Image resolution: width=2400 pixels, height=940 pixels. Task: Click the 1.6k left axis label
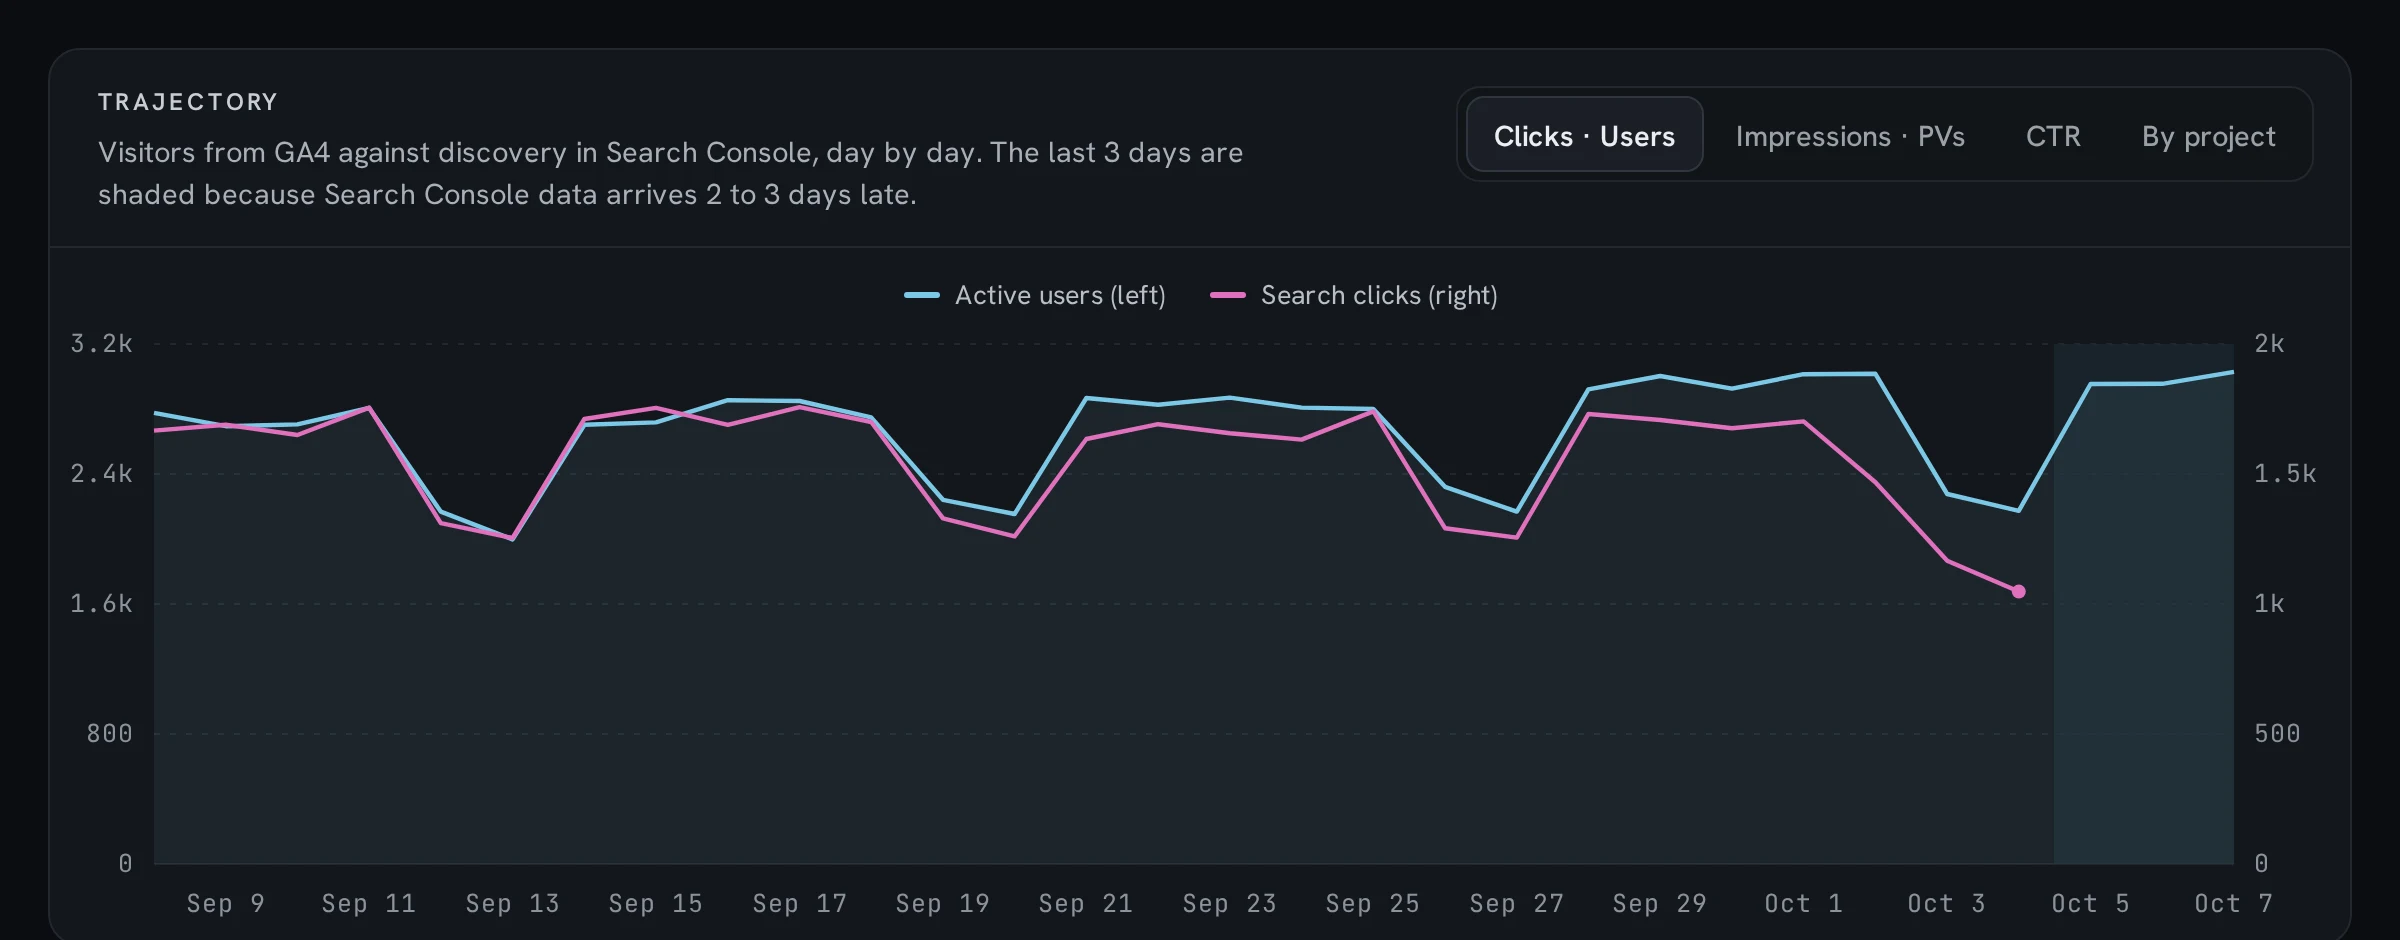point(101,604)
